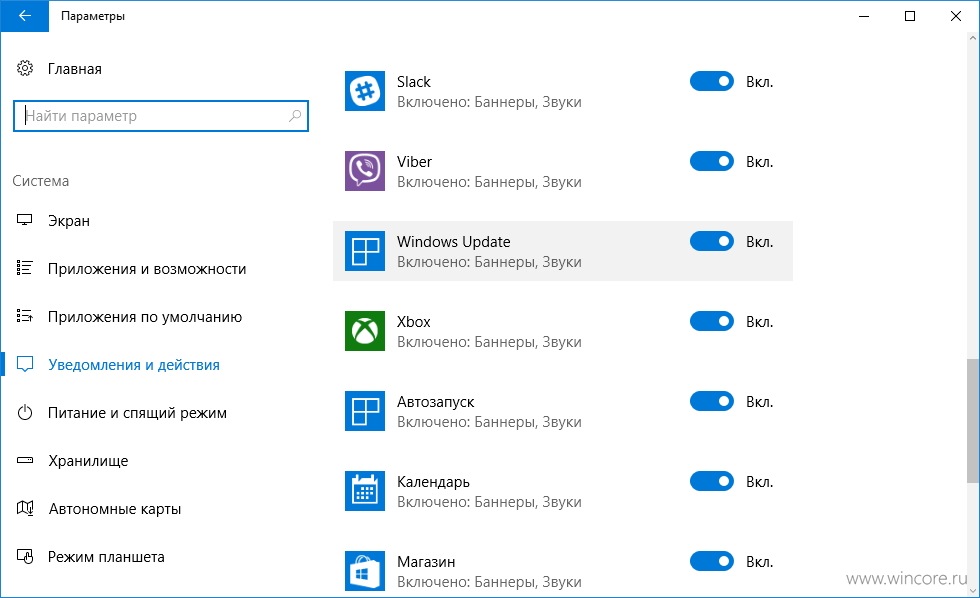Turn off Windows Update notifications switch
Viewport: 980px width, 598px height.
(x=711, y=241)
